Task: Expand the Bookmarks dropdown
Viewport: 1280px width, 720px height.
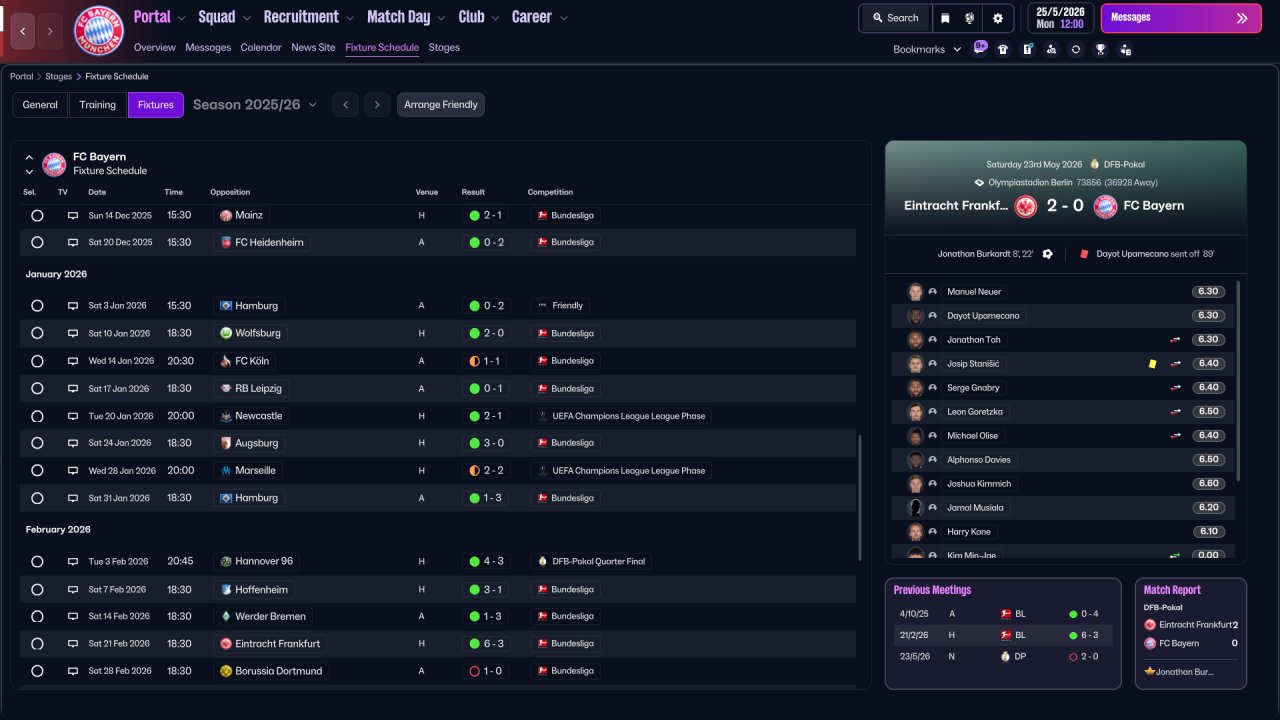Action: [x=927, y=49]
